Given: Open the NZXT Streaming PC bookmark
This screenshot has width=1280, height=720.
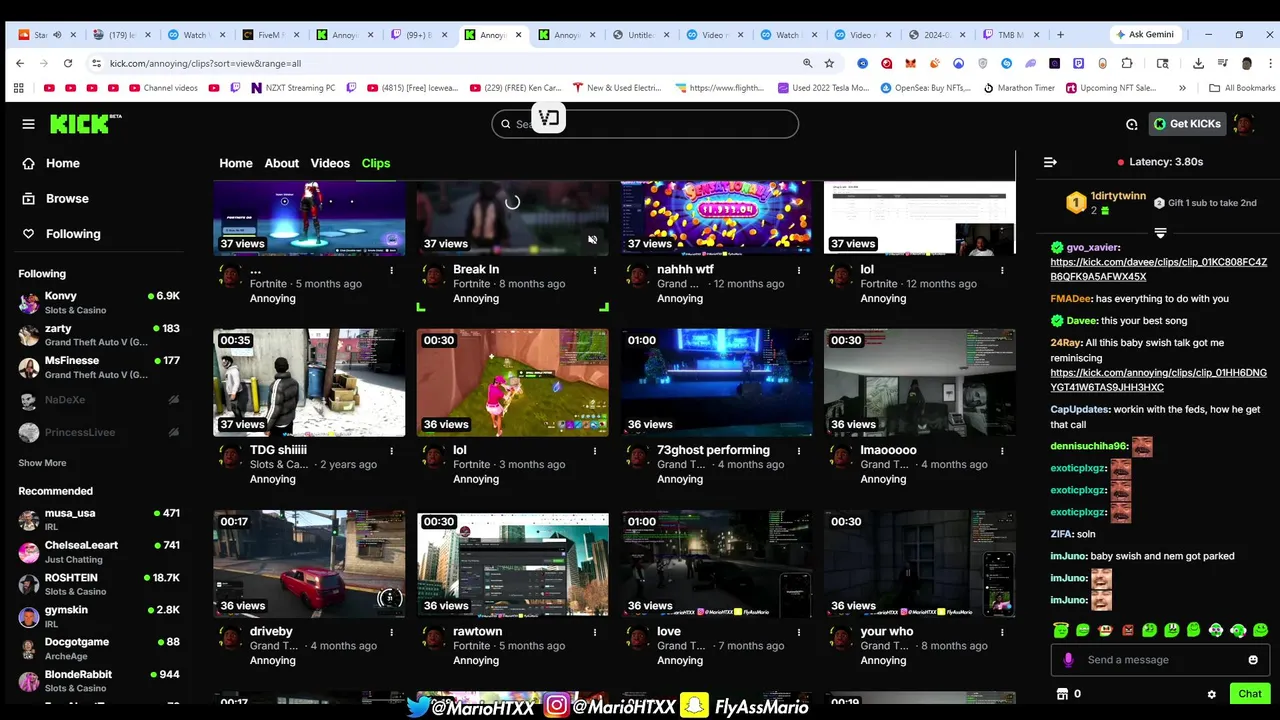Looking at the screenshot, I should [292, 88].
